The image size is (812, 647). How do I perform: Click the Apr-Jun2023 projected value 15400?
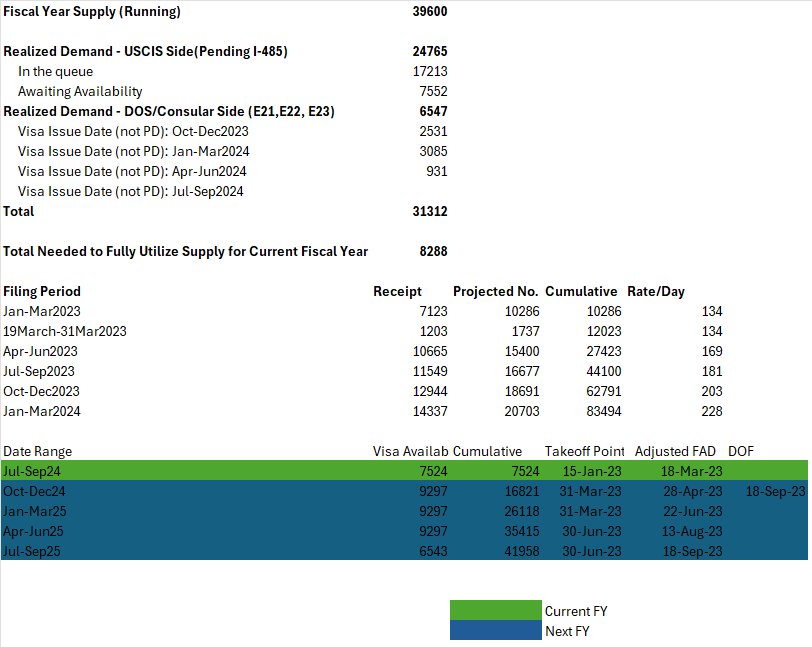[522, 351]
